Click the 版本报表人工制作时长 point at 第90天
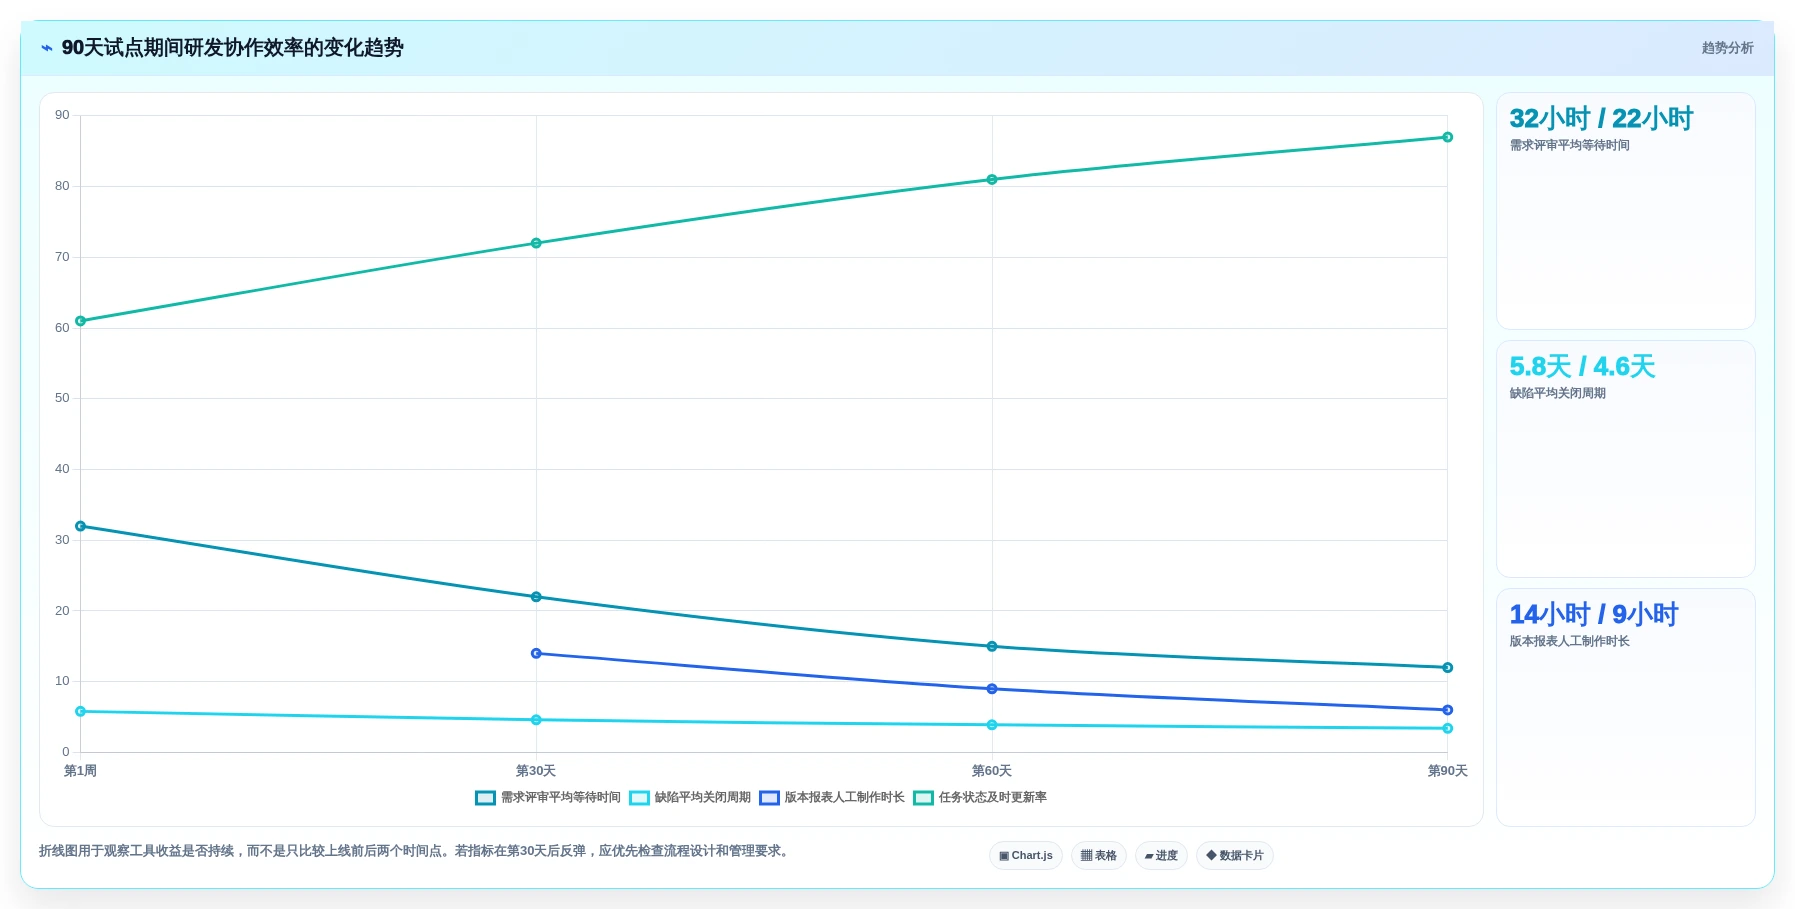This screenshot has width=1795, height=909. (x=1447, y=710)
